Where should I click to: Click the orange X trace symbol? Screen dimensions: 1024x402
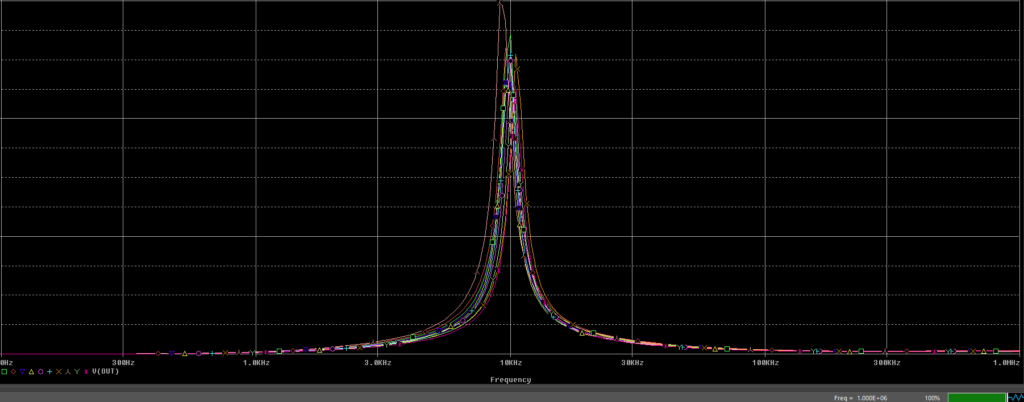pos(58,371)
